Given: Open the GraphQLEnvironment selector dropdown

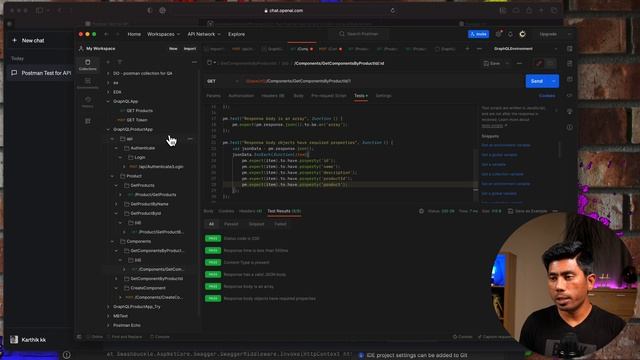Looking at the screenshot, I should coord(525,49).
